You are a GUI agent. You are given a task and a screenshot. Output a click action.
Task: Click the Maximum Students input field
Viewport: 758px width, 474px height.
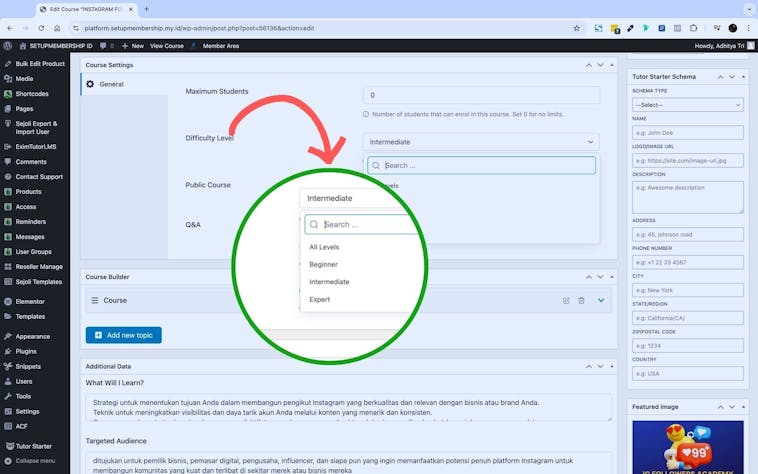tap(481, 96)
